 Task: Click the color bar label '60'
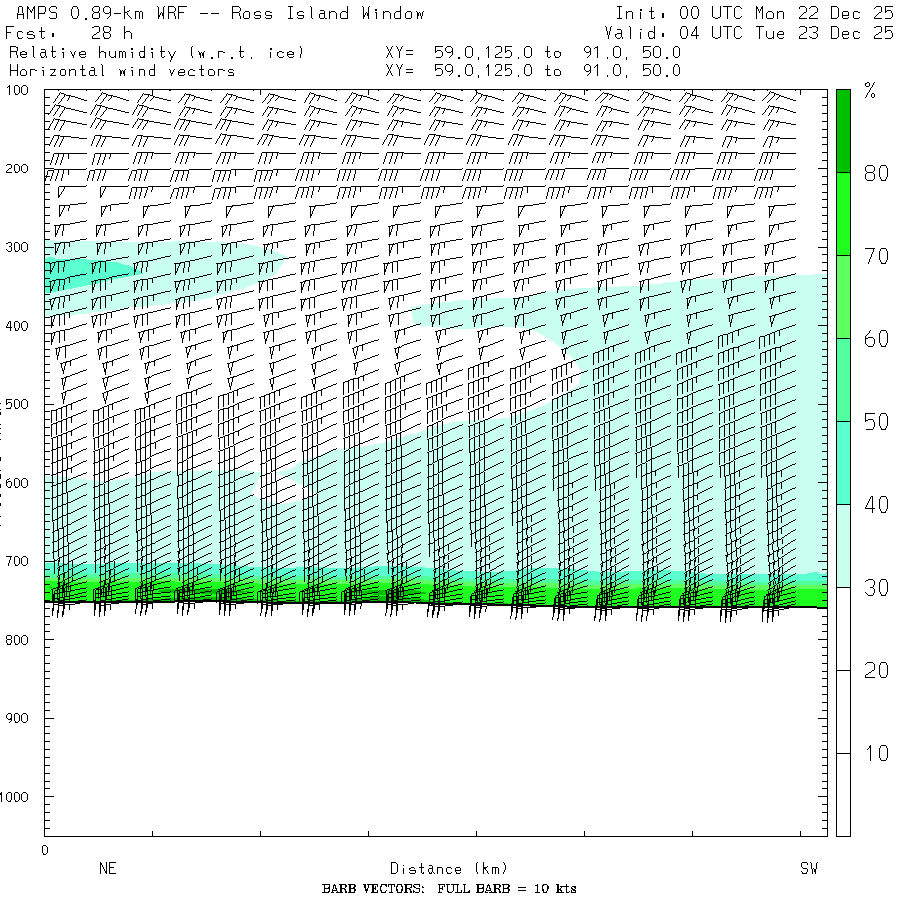pyautogui.click(x=876, y=339)
